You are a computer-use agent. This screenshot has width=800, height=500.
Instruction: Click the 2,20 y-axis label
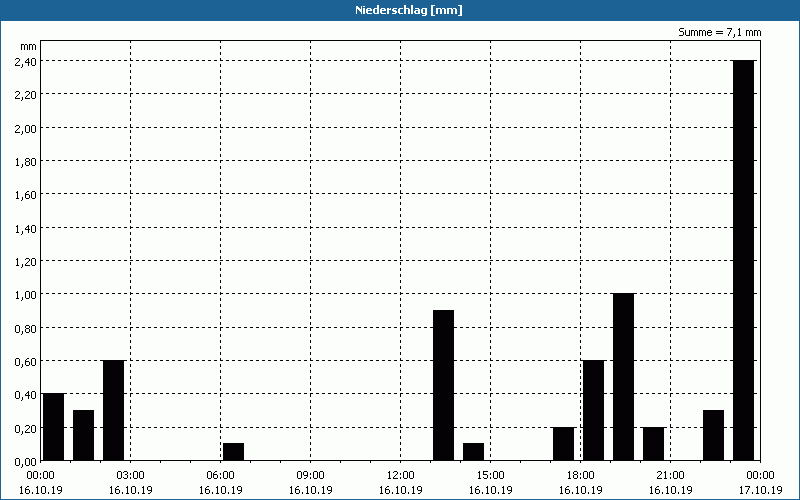[x=26, y=94]
